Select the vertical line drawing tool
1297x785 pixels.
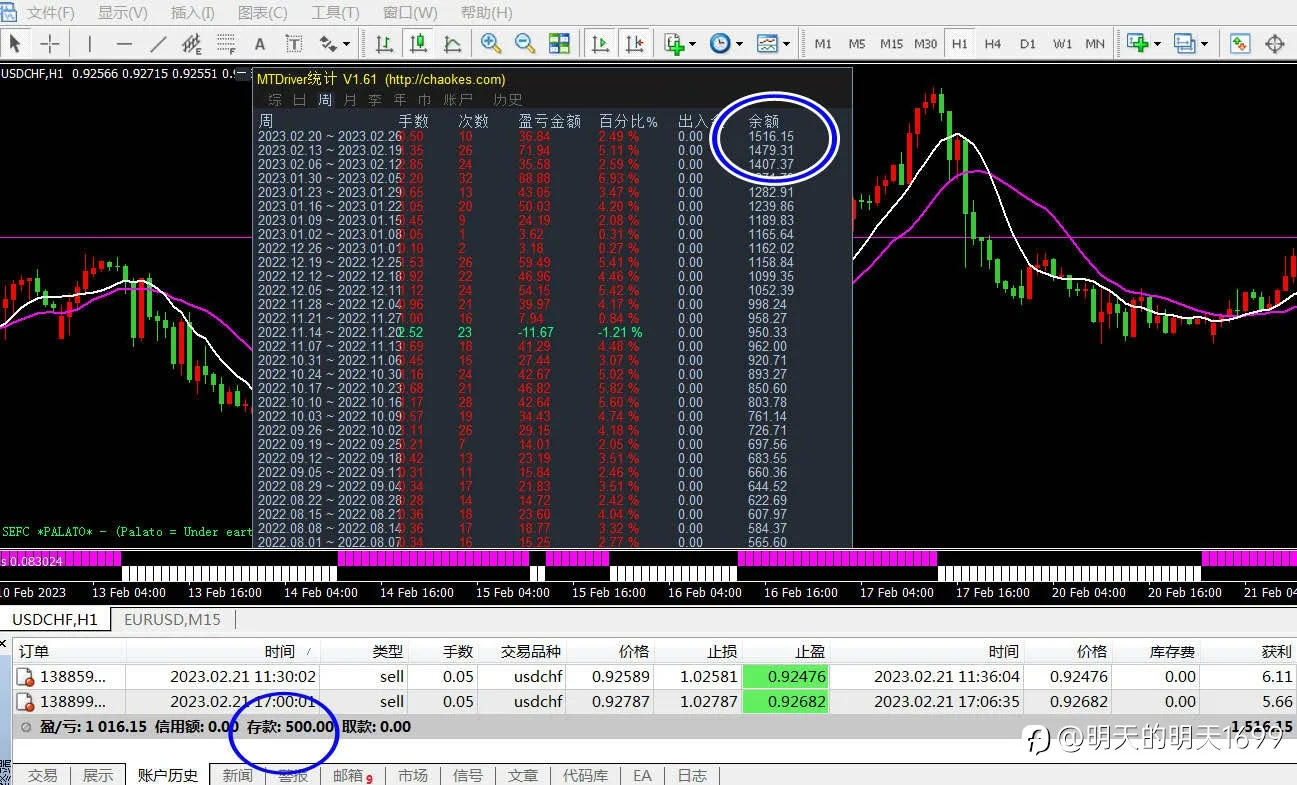89,44
